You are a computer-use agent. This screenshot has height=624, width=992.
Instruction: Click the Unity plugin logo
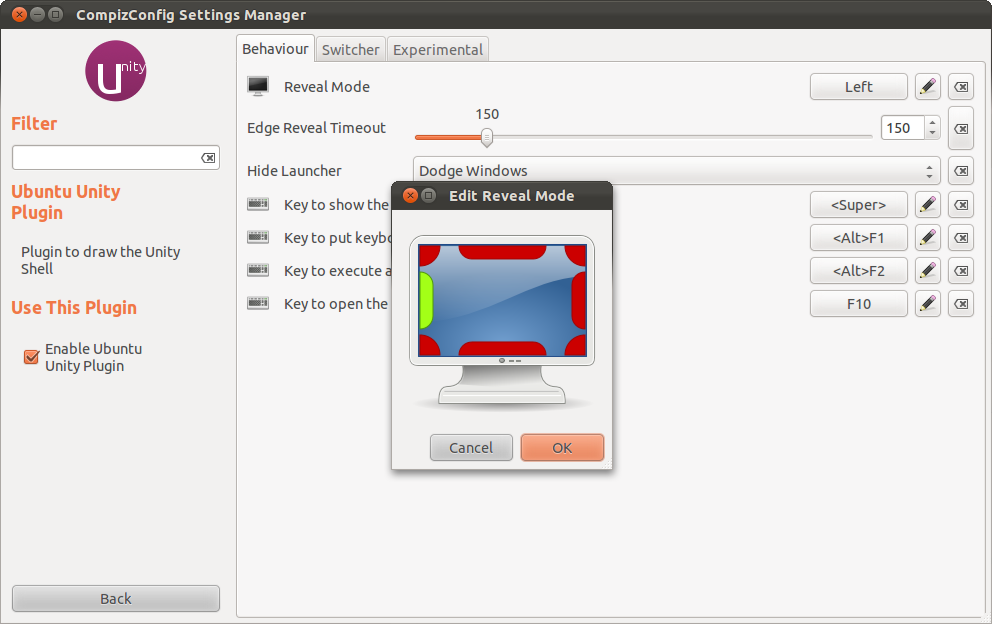pyautogui.click(x=116, y=71)
